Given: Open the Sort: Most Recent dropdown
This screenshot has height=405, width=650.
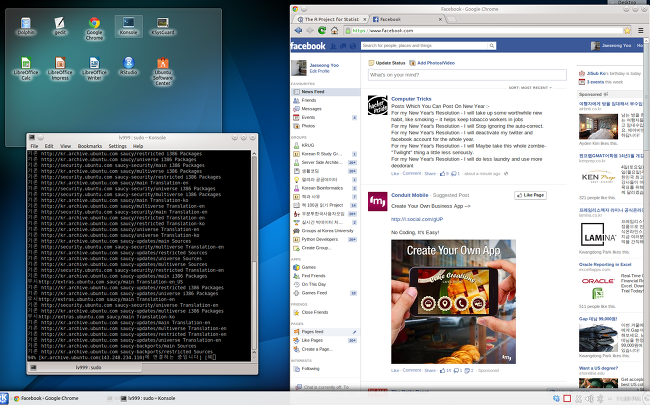Looking at the screenshot, I should pyautogui.click(x=530, y=88).
